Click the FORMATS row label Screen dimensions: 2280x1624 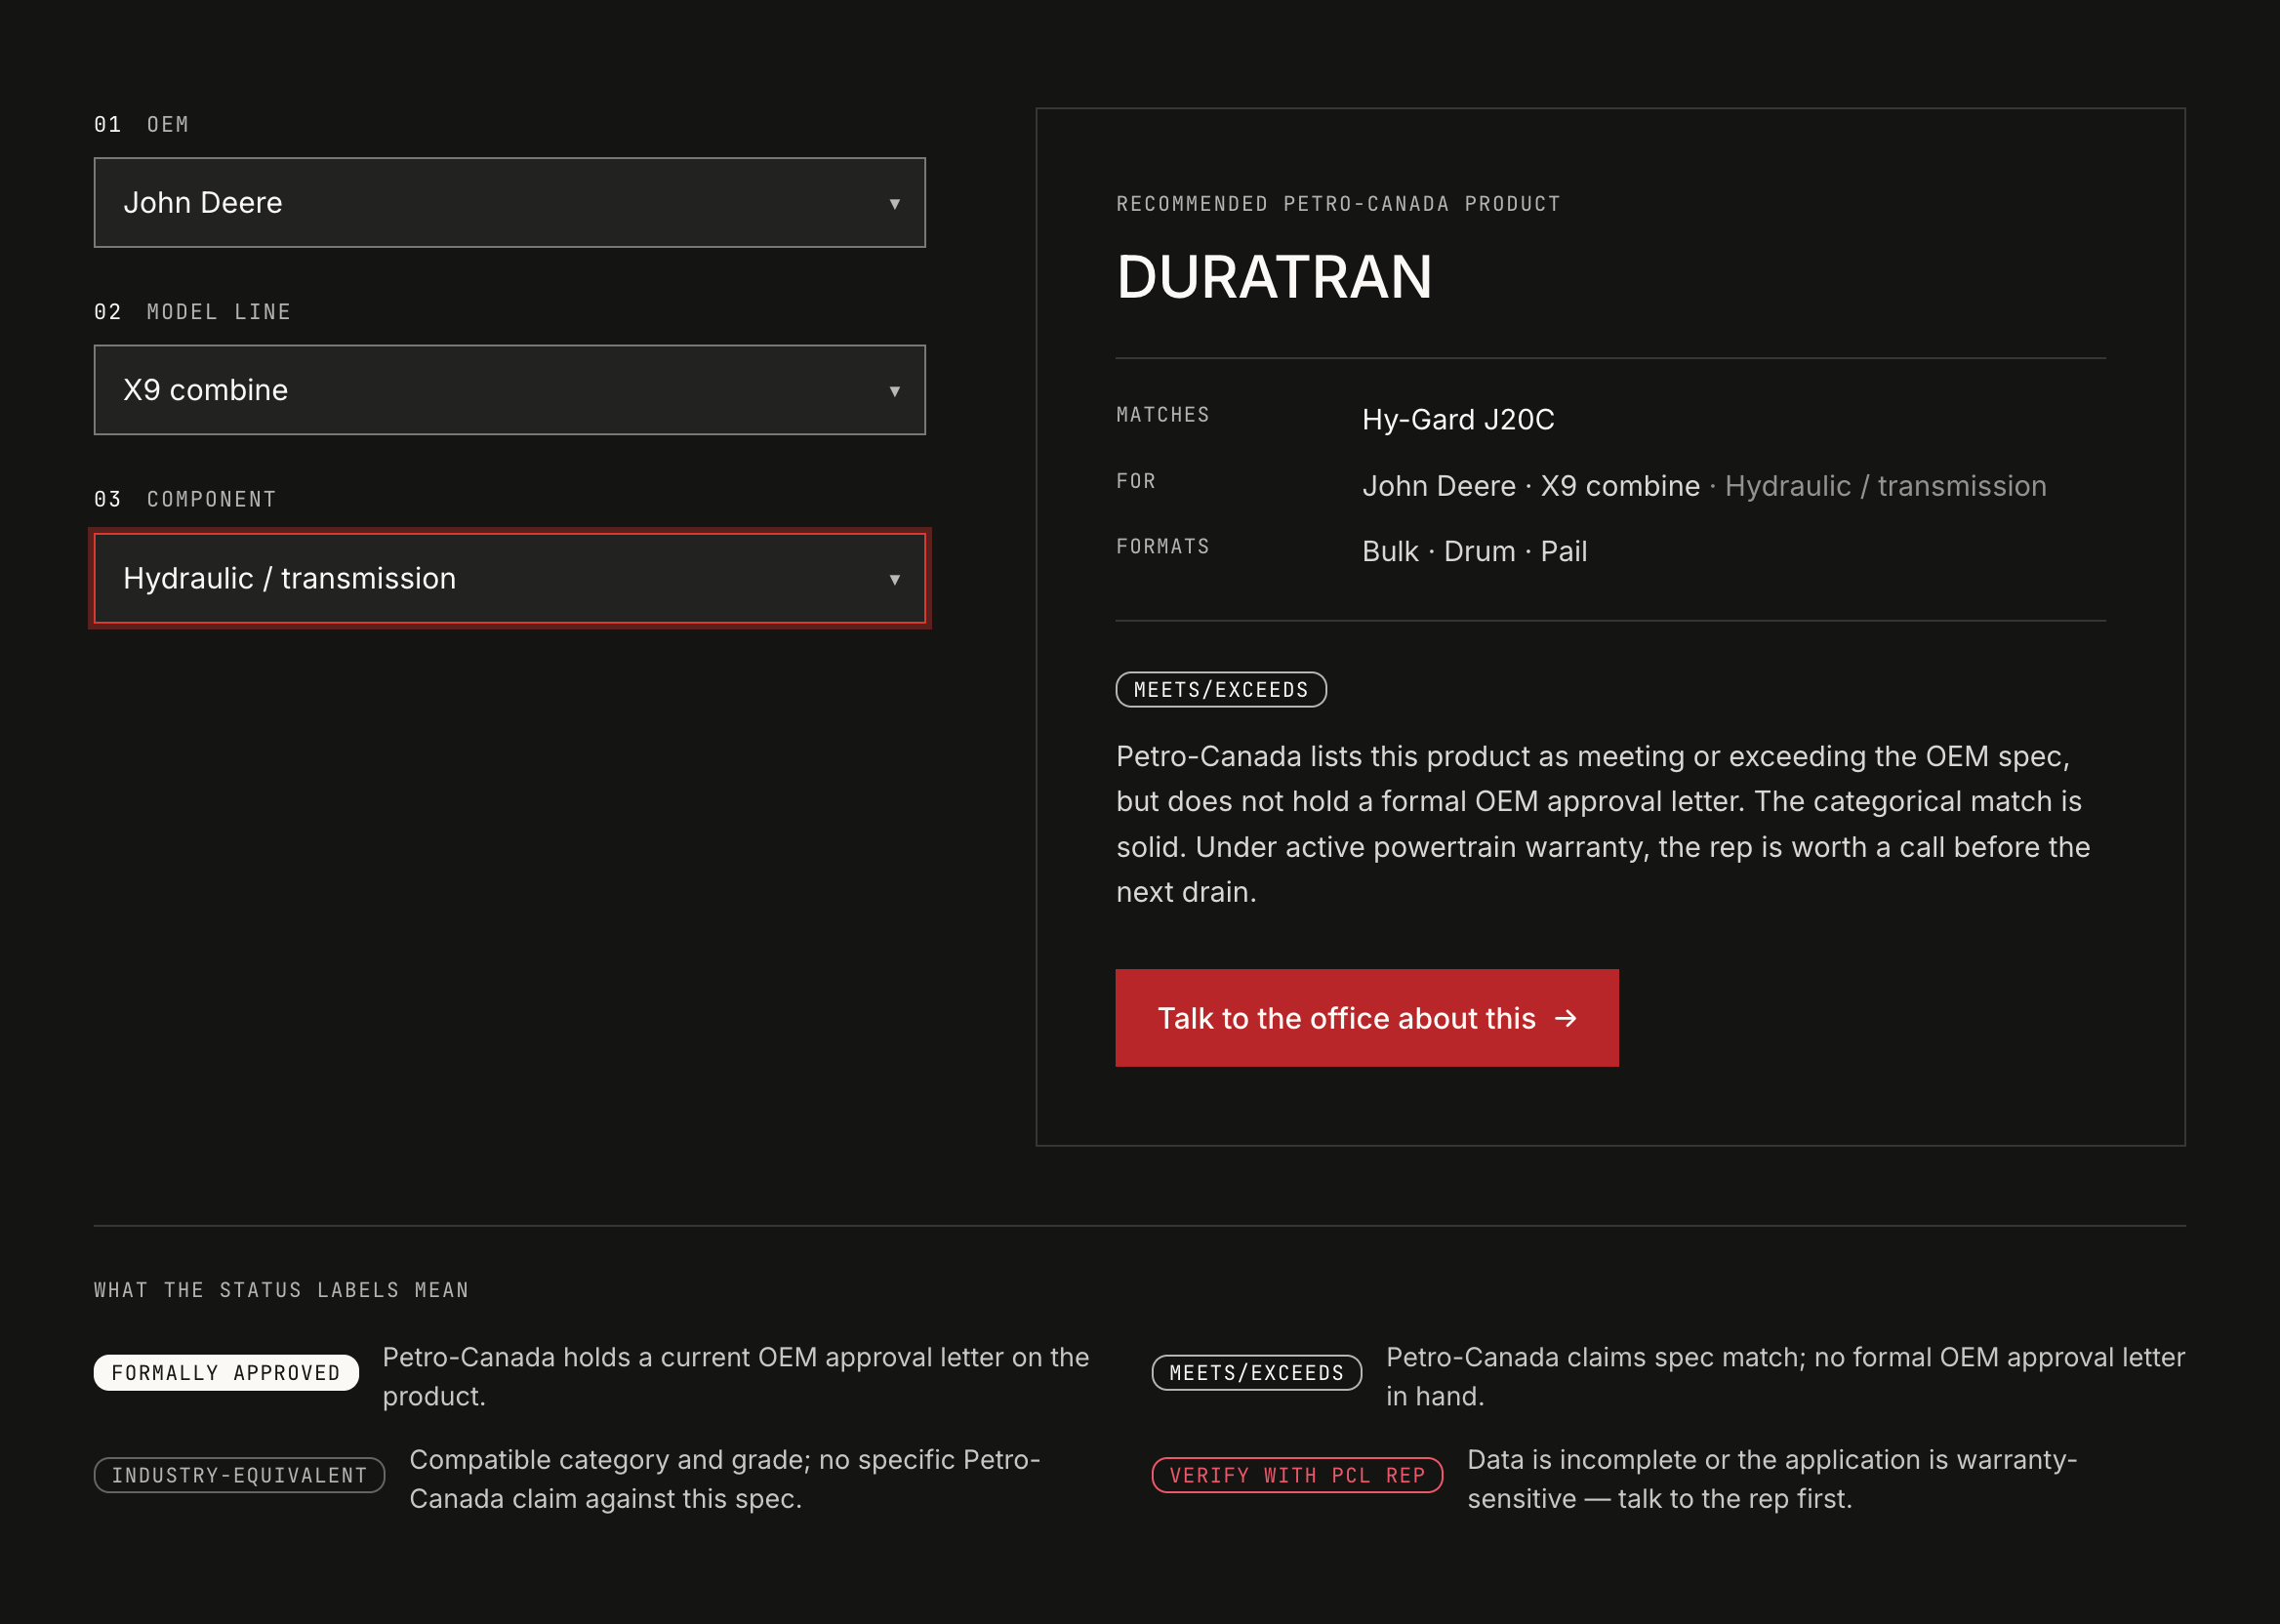1163,546
